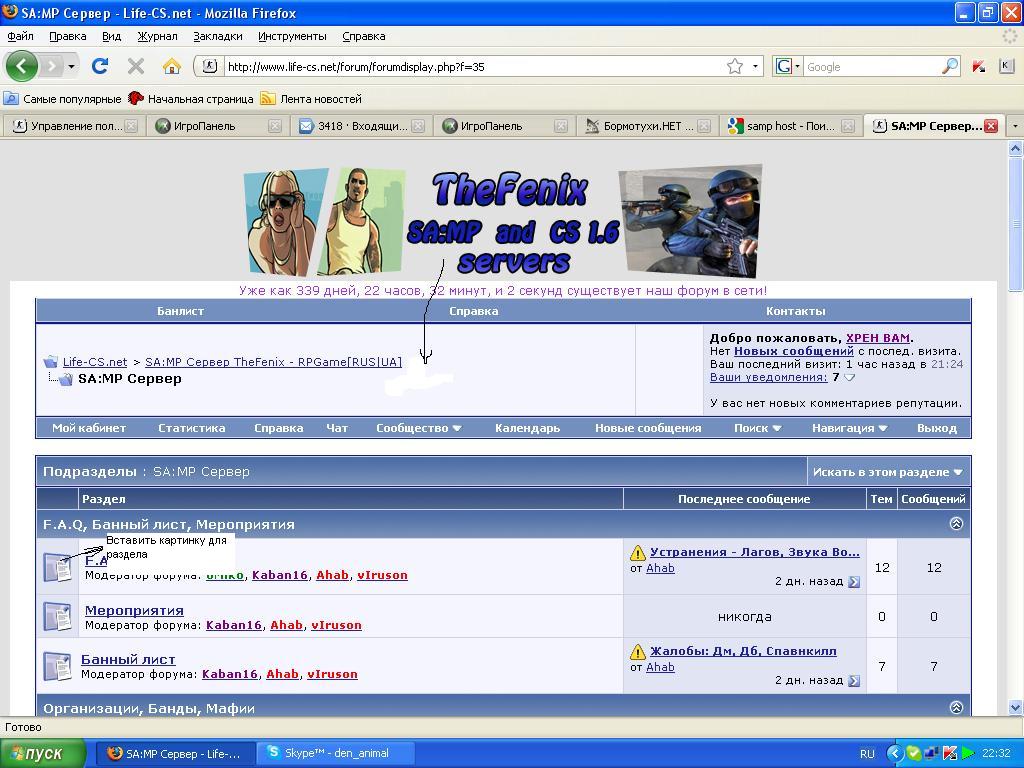
Task: Click the TheFenix forum banner image
Action: 503,221
